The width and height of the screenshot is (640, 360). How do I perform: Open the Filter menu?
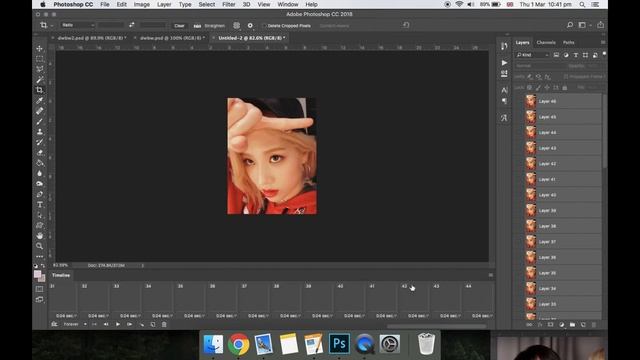pos(229,4)
